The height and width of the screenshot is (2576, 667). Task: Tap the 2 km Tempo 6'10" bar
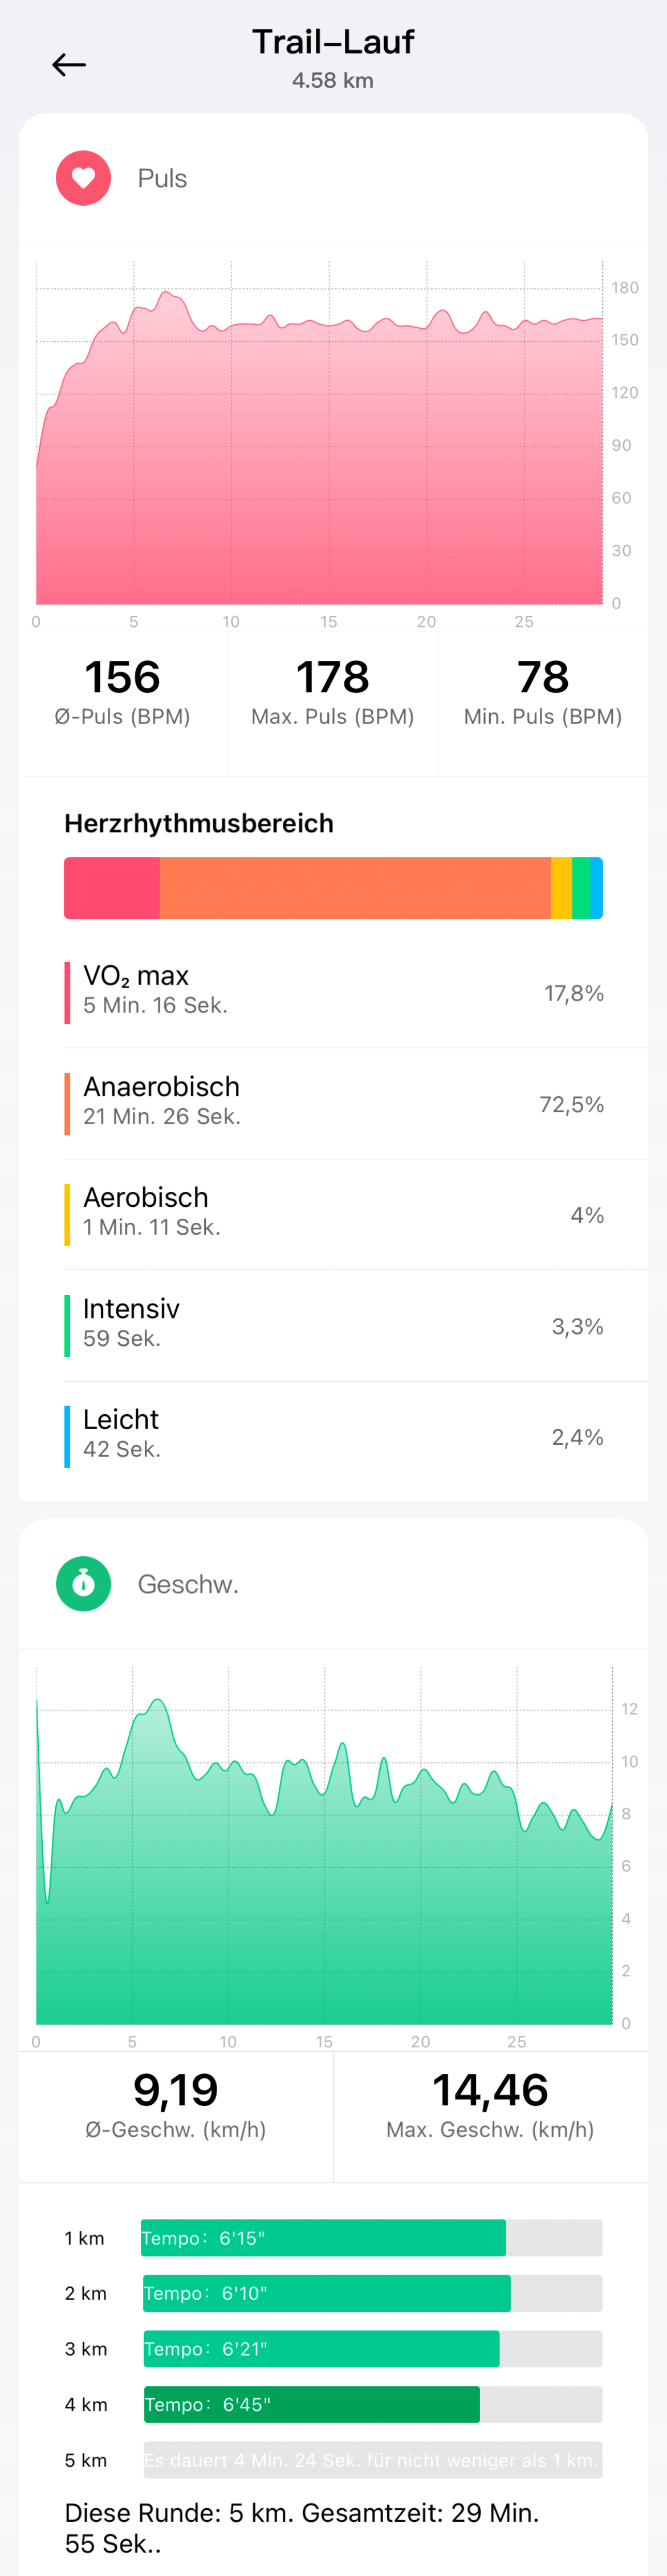coord(326,2292)
